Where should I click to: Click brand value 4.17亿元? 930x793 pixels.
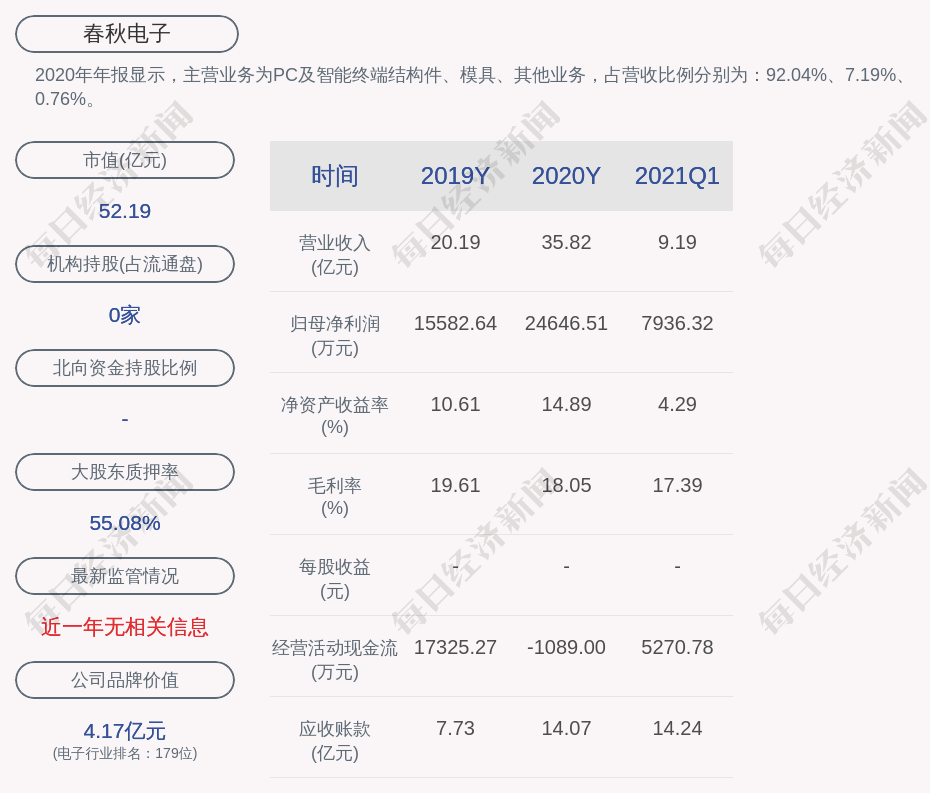[x=125, y=731]
